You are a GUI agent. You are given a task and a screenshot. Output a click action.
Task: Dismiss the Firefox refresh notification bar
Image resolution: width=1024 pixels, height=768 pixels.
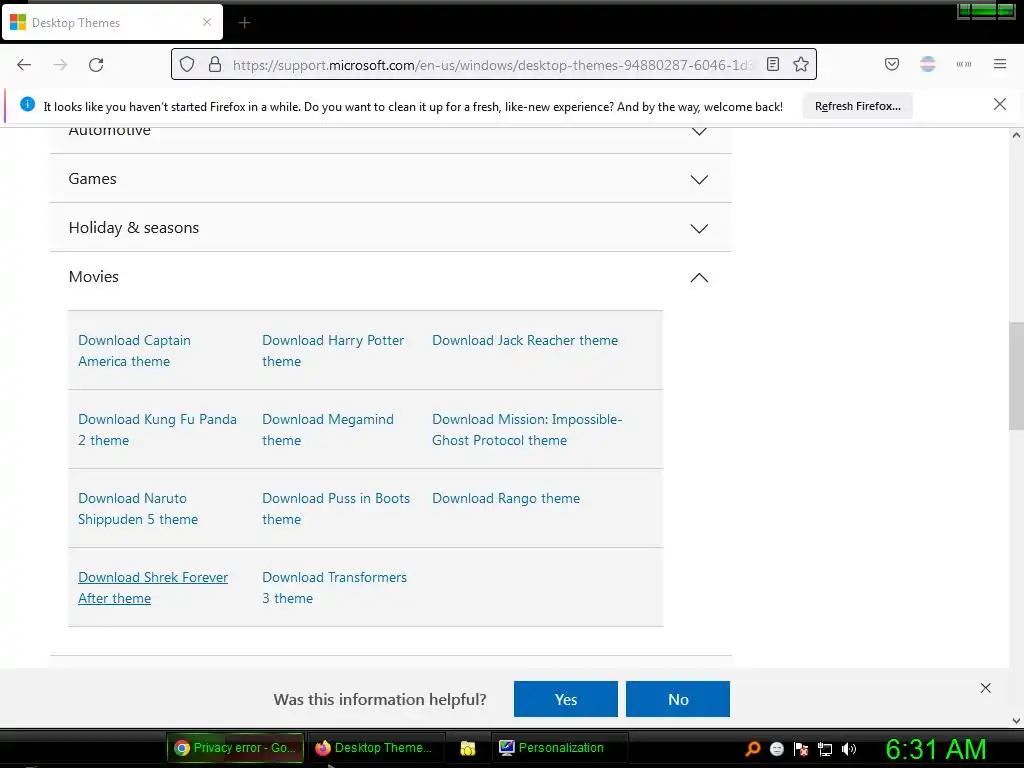coord(999,104)
